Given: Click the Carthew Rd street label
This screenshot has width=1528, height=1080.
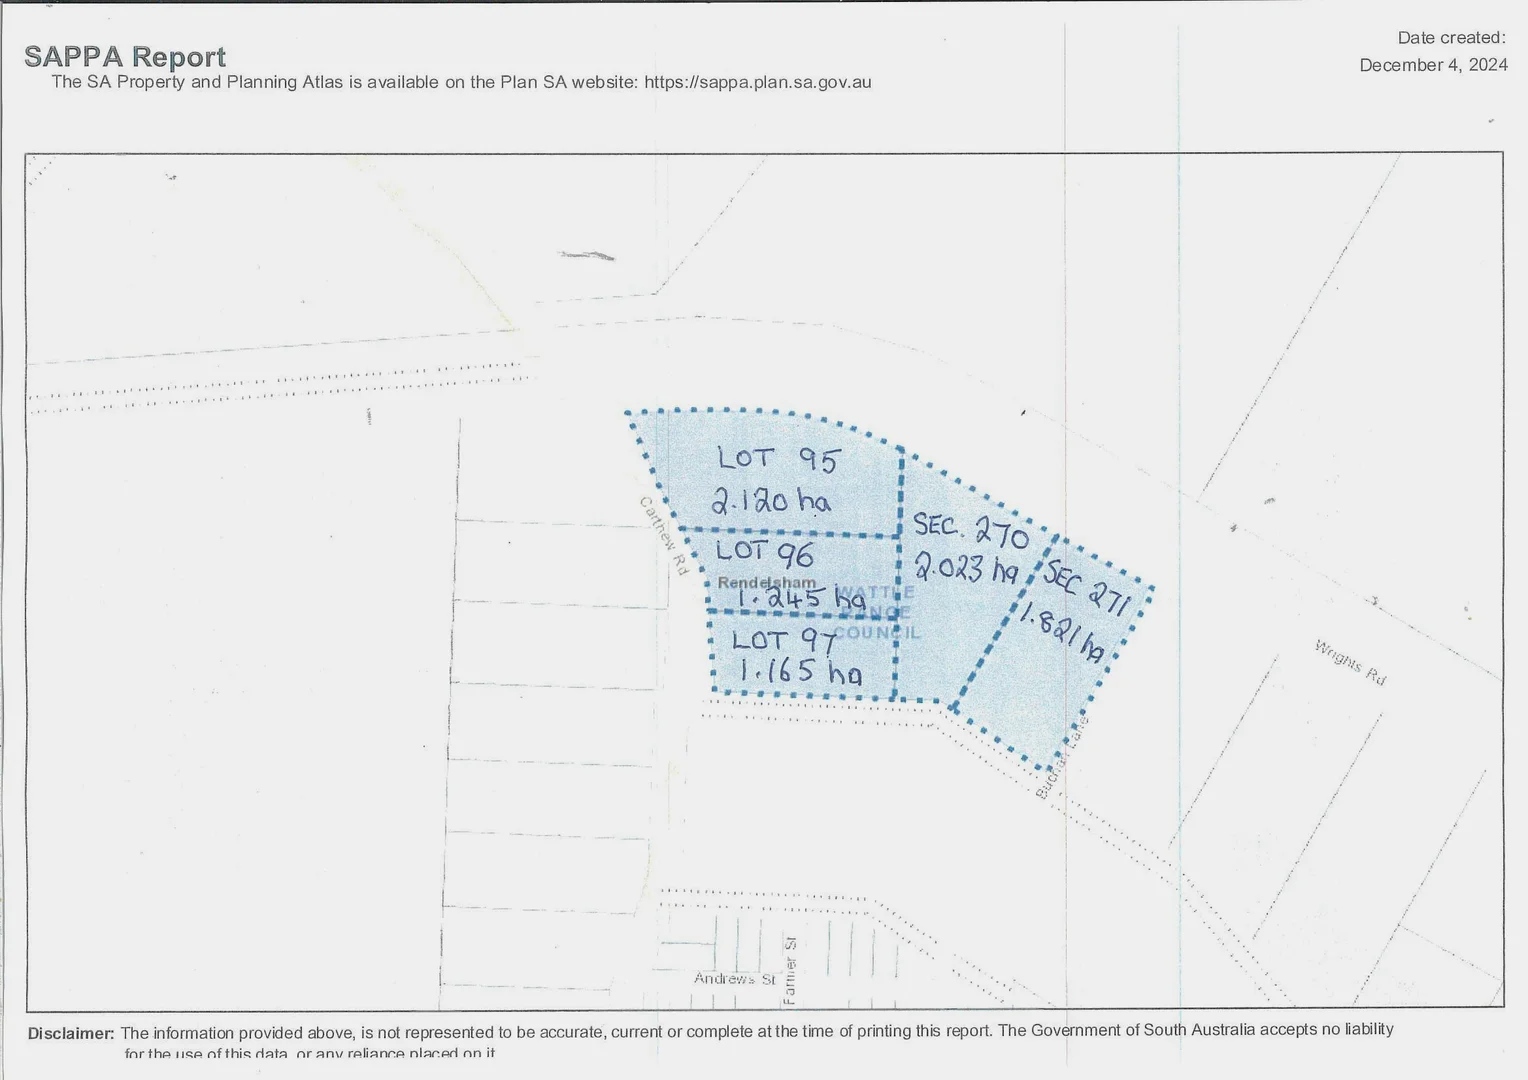Looking at the screenshot, I should 665,536.
